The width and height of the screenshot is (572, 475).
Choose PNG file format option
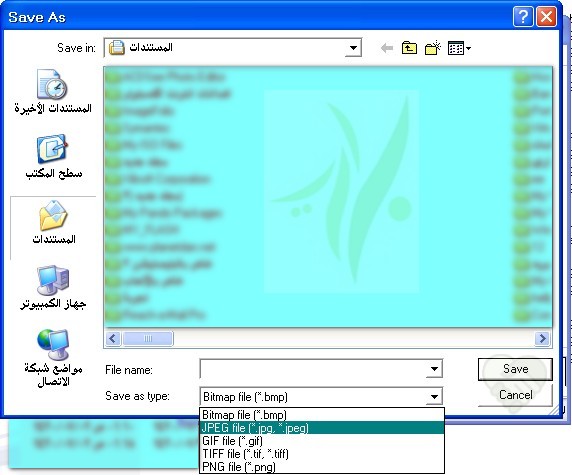pyautogui.click(x=322, y=467)
